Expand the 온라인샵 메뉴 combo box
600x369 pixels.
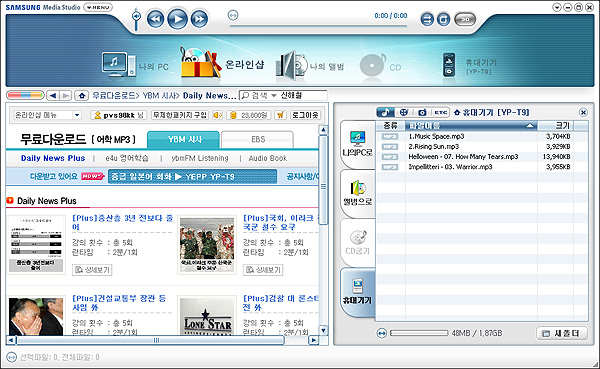coord(77,115)
